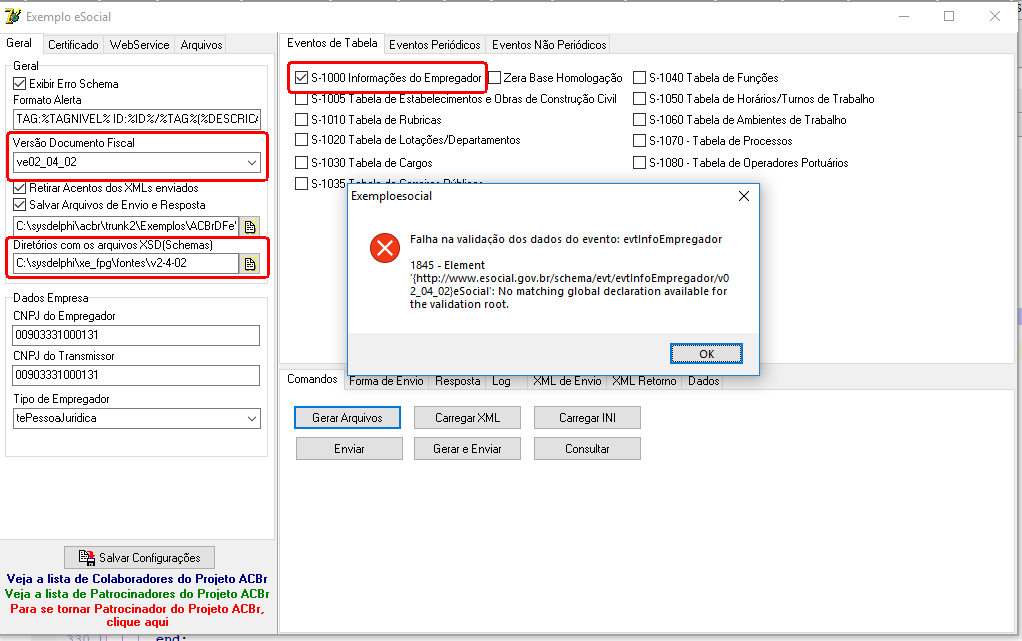Enable Zera Base Homologação checkbox
This screenshot has height=641, width=1022.
coord(495,78)
